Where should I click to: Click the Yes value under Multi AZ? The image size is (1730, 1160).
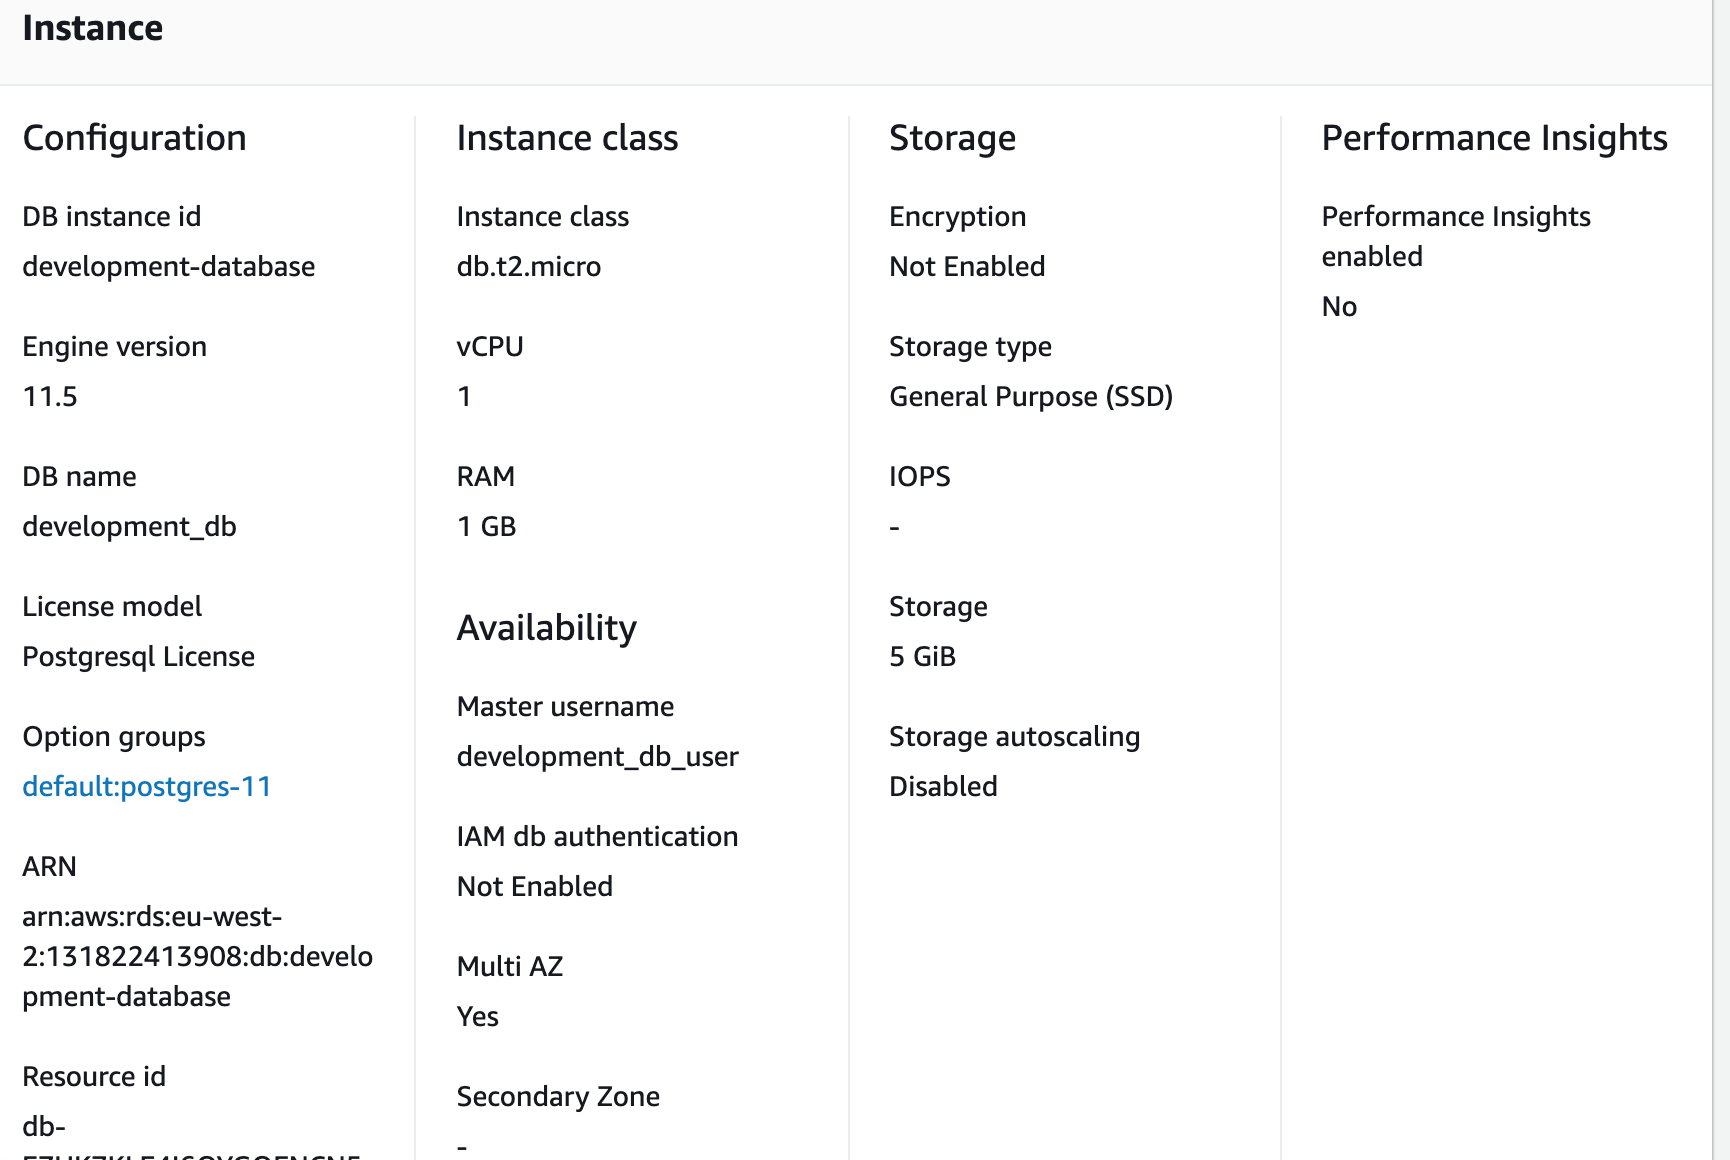click(x=478, y=1017)
